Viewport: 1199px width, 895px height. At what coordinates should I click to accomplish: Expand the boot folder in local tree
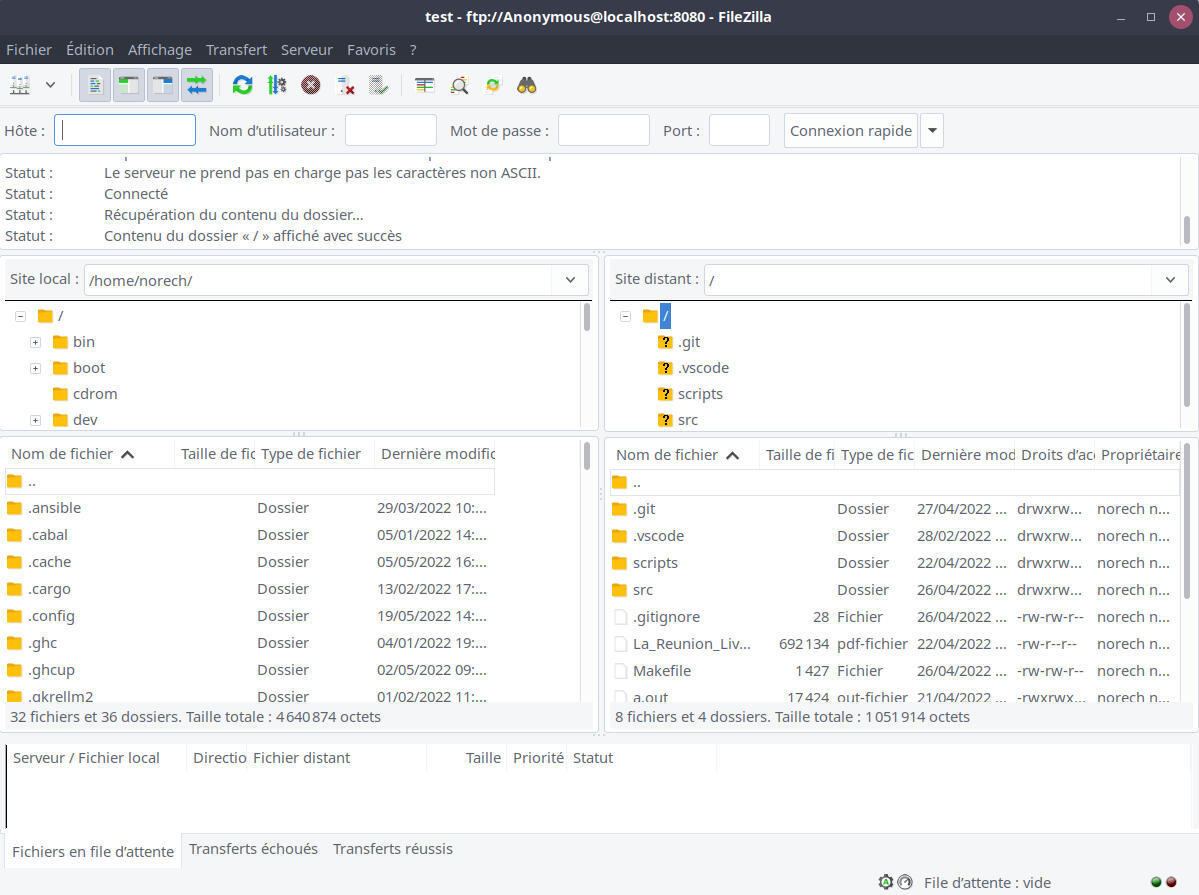click(x=35, y=368)
